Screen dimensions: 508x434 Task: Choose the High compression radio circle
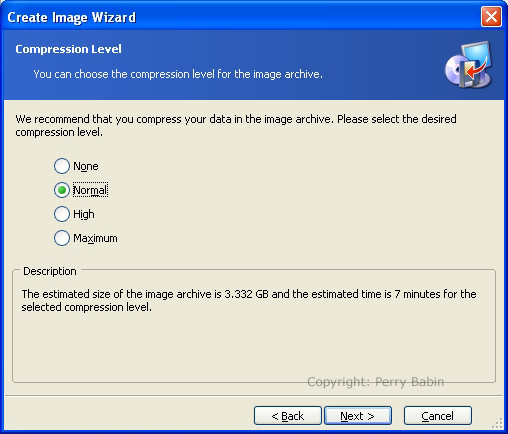(x=62, y=214)
